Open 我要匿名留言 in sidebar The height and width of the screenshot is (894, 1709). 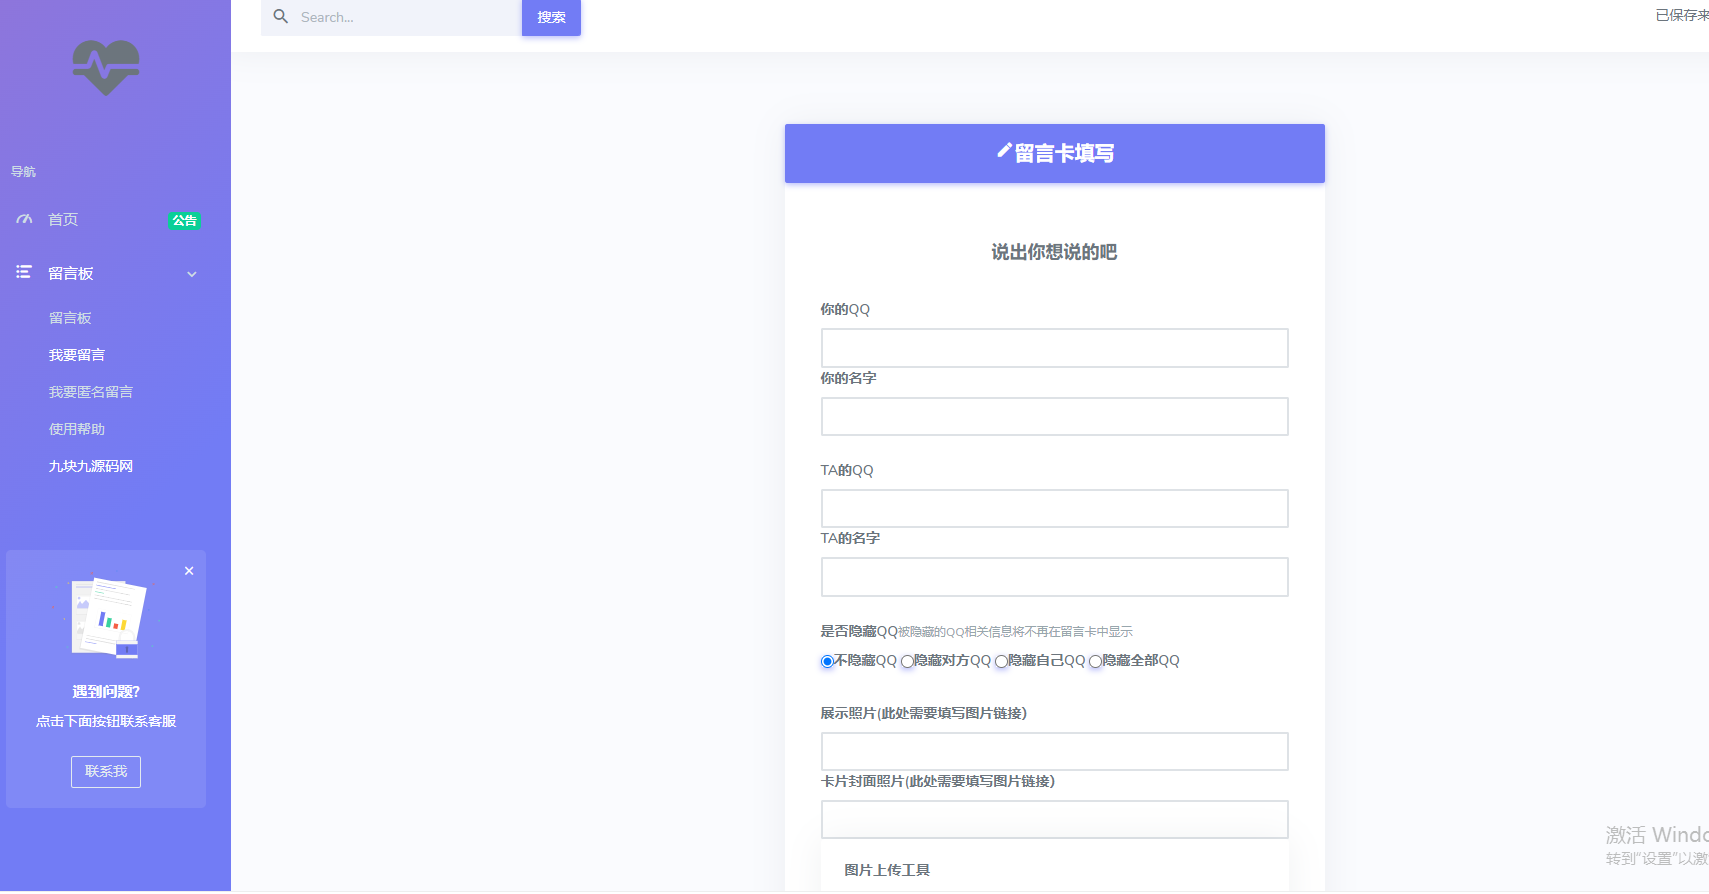click(x=91, y=392)
